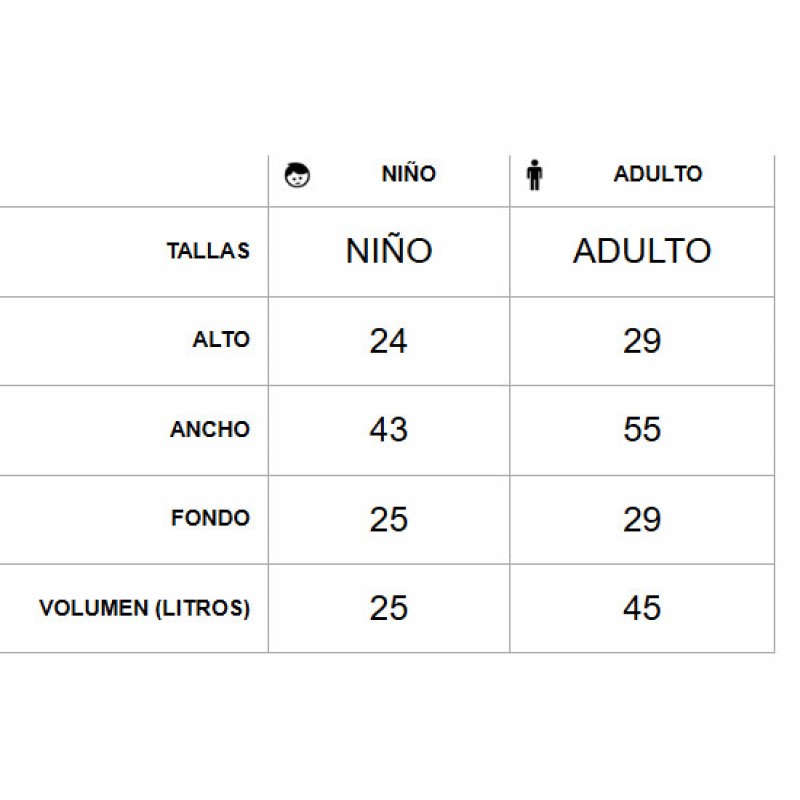Image resolution: width=800 pixels, height=800 pixels.
Task: Click the ALTO value 24 for niño
Action: pyautogui.click(x=388, y=341)
